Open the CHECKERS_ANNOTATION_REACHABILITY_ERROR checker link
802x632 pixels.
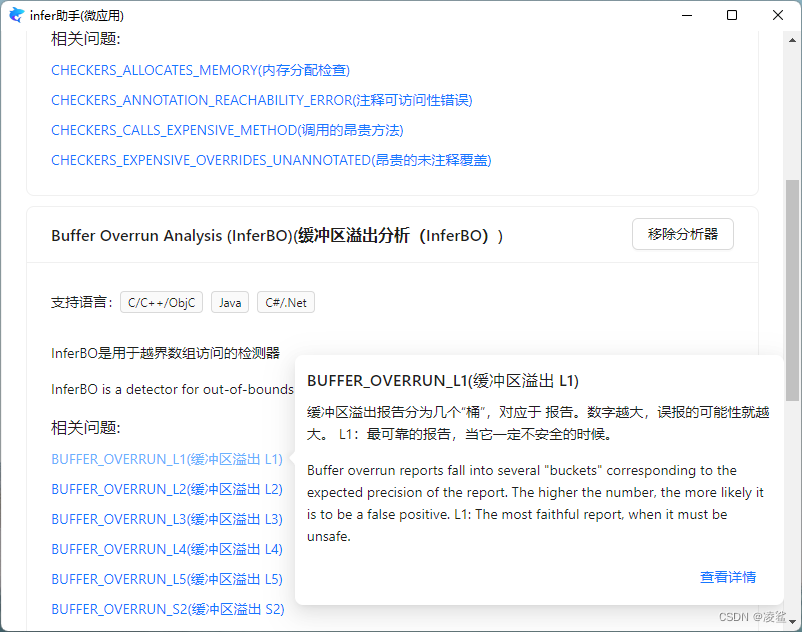262,100
